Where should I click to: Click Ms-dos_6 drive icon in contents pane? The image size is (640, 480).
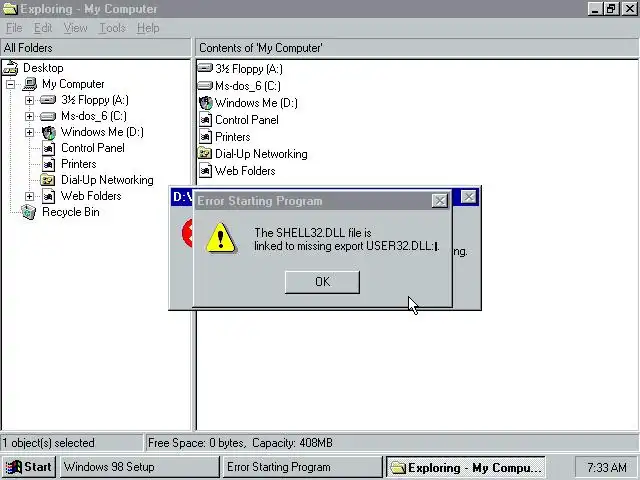[x=205, y=85]
